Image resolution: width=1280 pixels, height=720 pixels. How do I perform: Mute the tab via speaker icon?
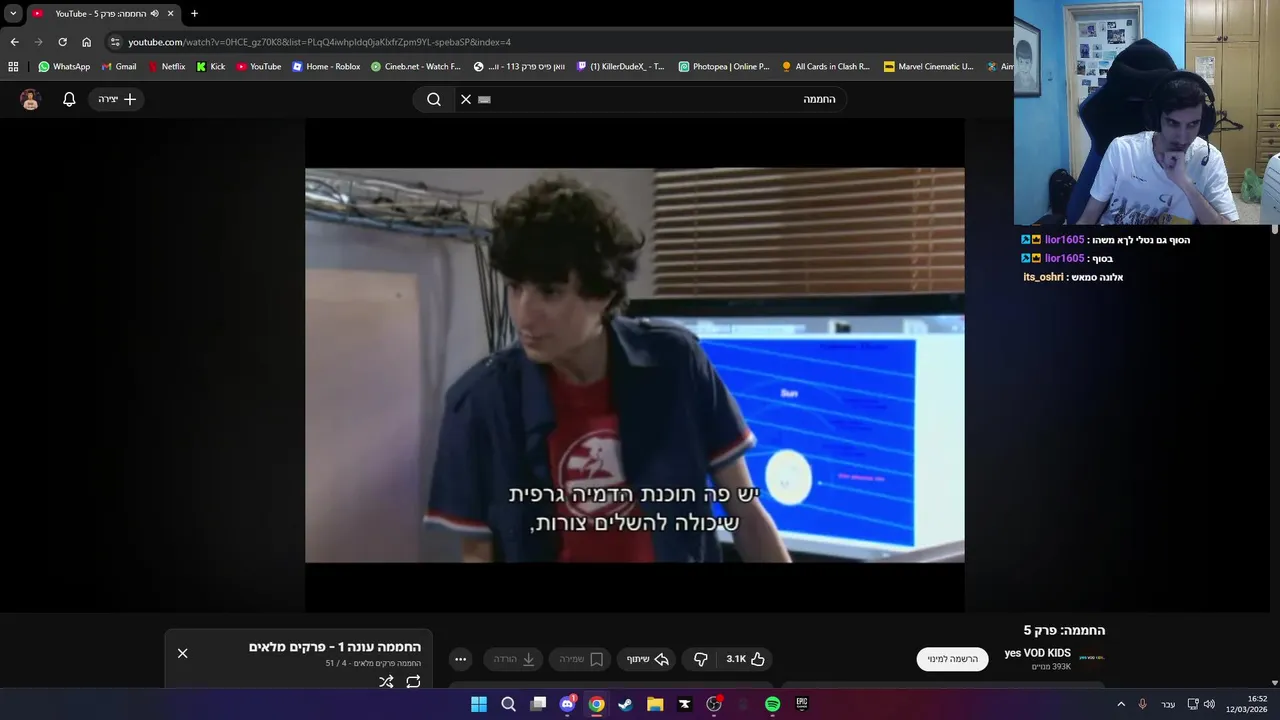click(x=154, y=14)
